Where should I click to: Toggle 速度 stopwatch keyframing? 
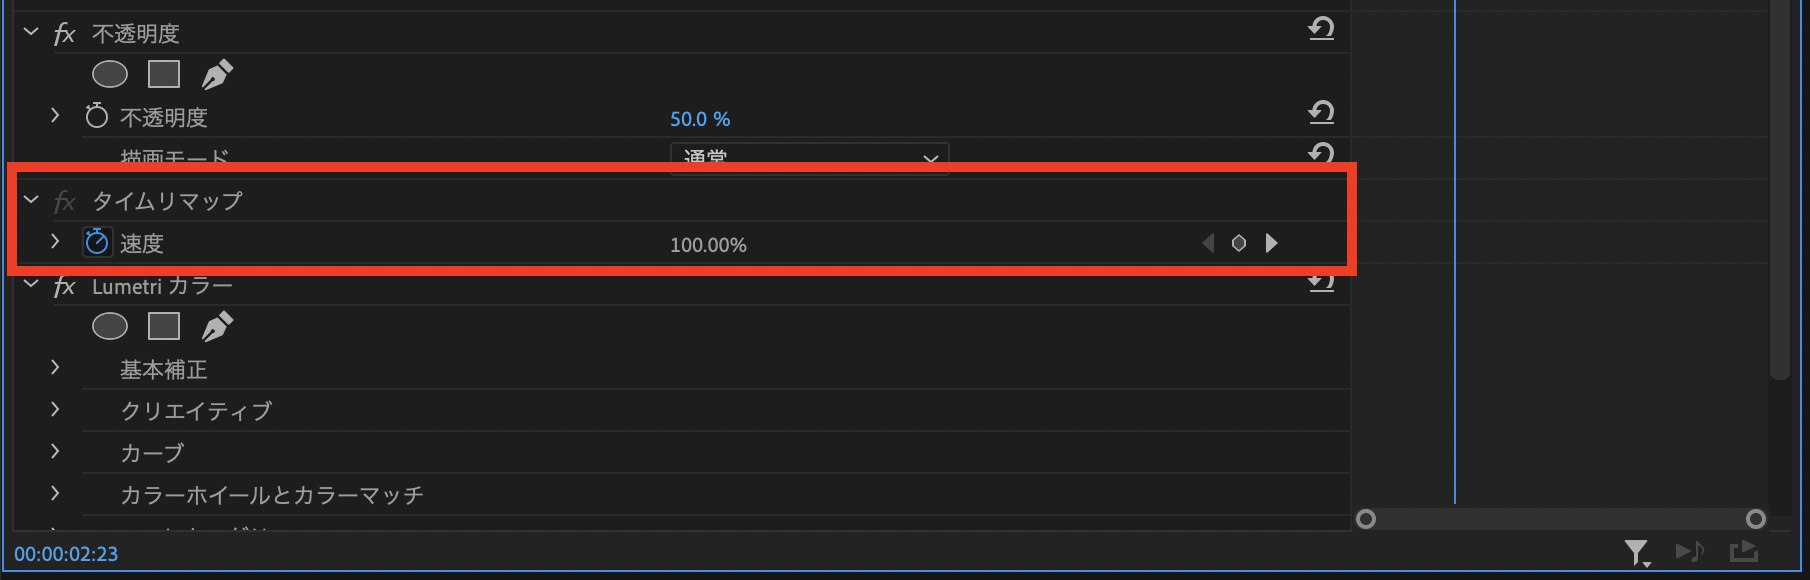pos(97,242)
